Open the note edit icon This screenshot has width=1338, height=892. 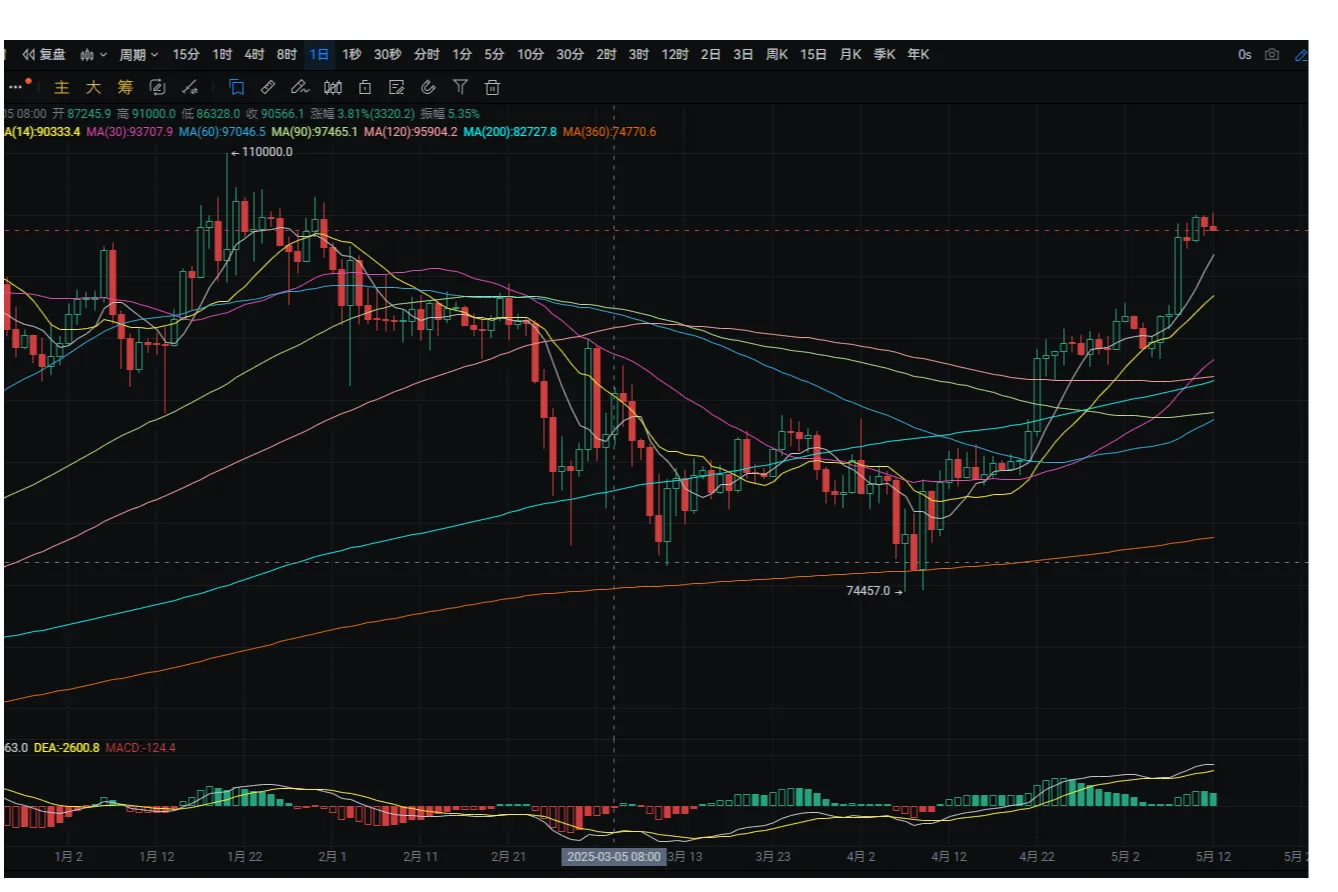[x=396, y=87]
